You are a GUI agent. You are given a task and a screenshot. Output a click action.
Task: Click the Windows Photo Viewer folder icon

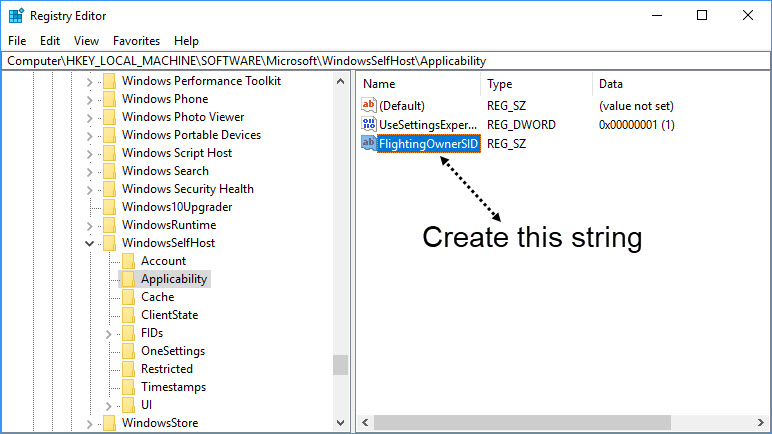[x=110, y=117]
